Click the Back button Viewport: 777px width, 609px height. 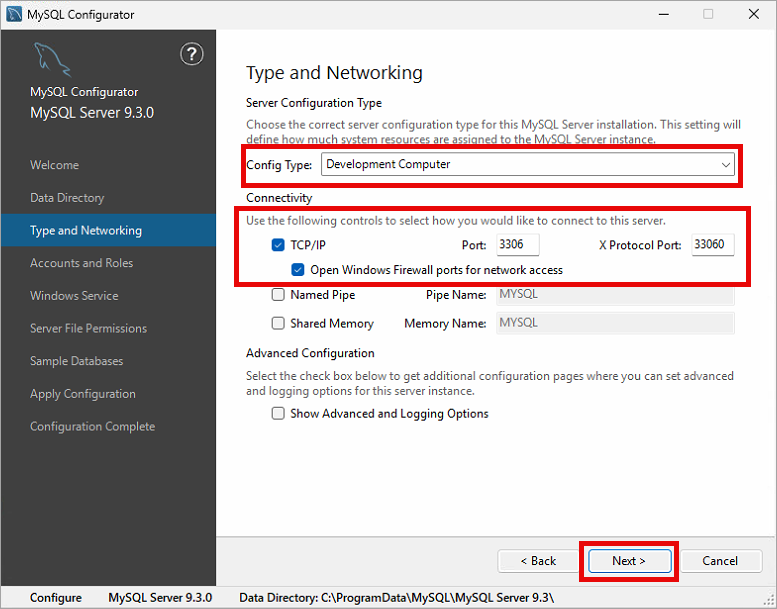[538, 561]
